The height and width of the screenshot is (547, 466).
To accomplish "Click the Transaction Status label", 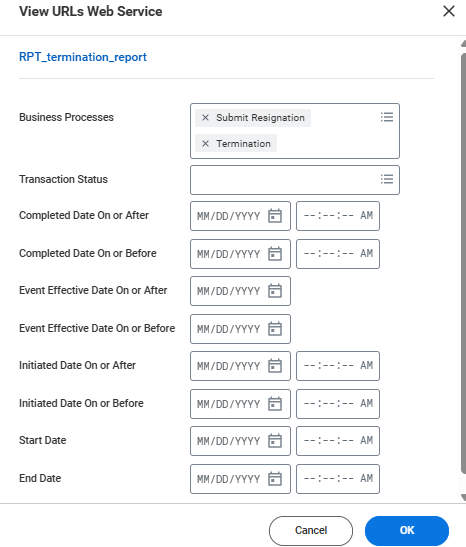I will (x=63, y=179).
